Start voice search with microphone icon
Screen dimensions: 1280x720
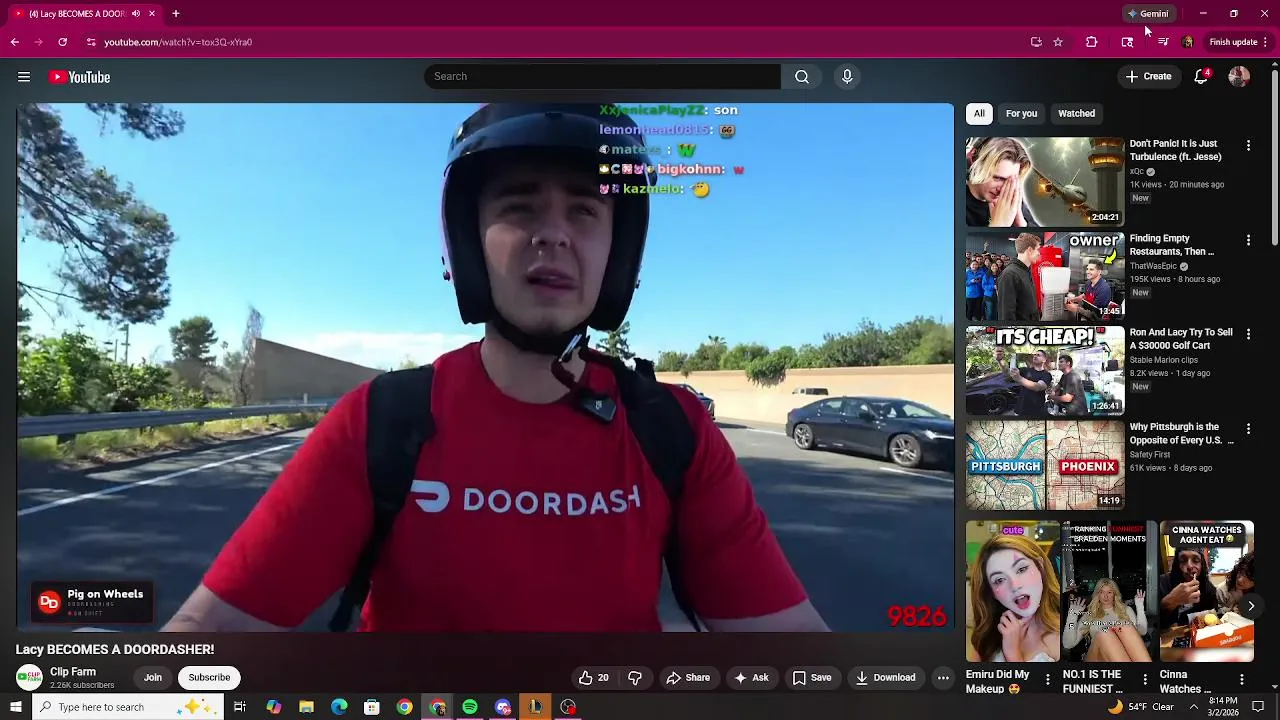click(847, 77)
